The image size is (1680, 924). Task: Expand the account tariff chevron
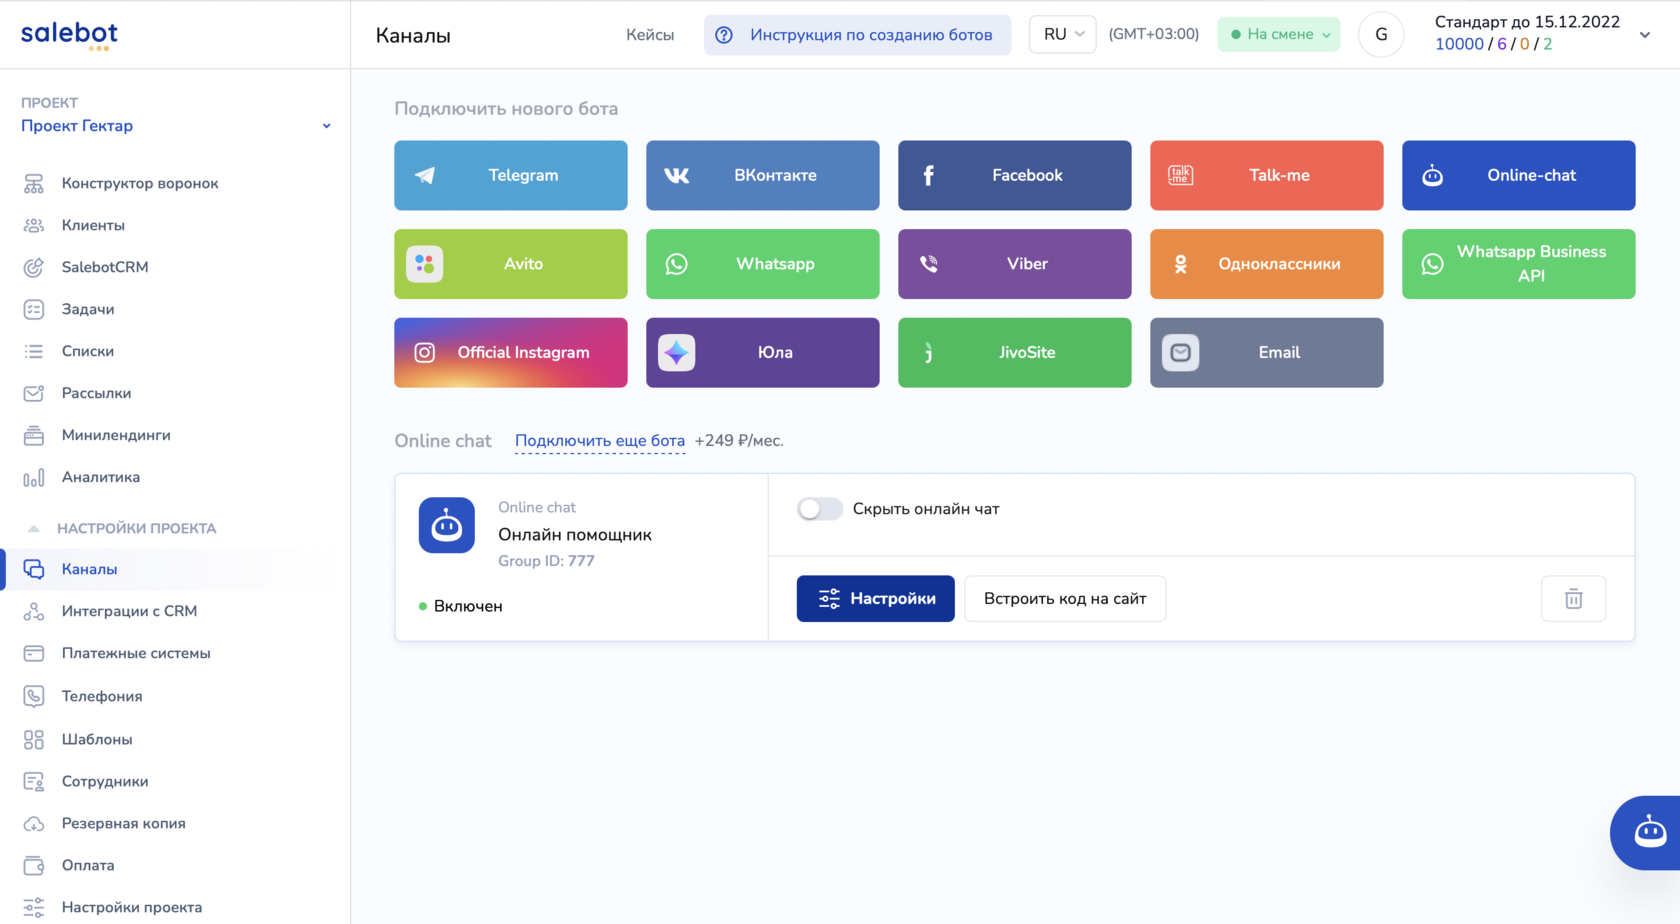(x=1645, y=35)
